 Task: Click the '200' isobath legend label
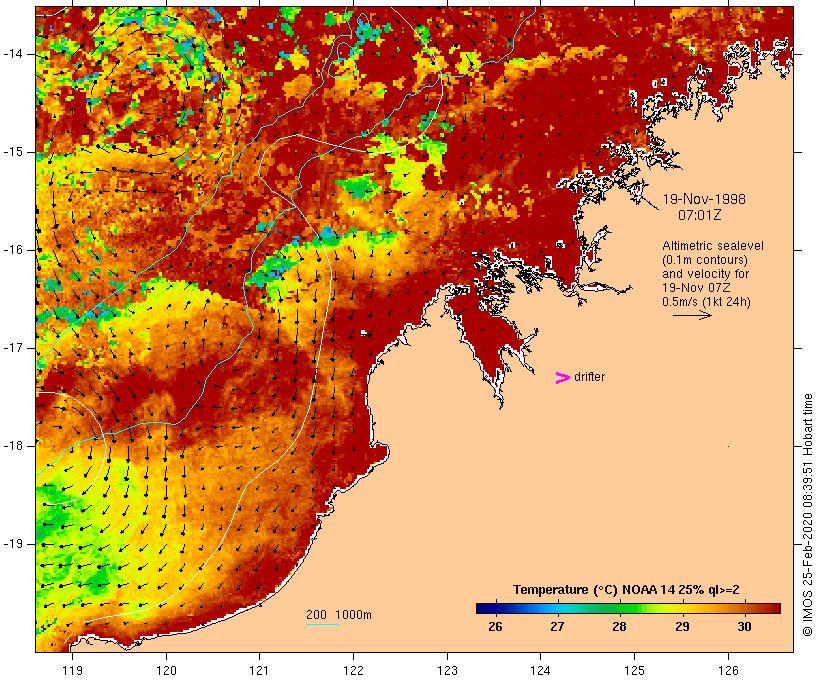[x=316, y=615]
